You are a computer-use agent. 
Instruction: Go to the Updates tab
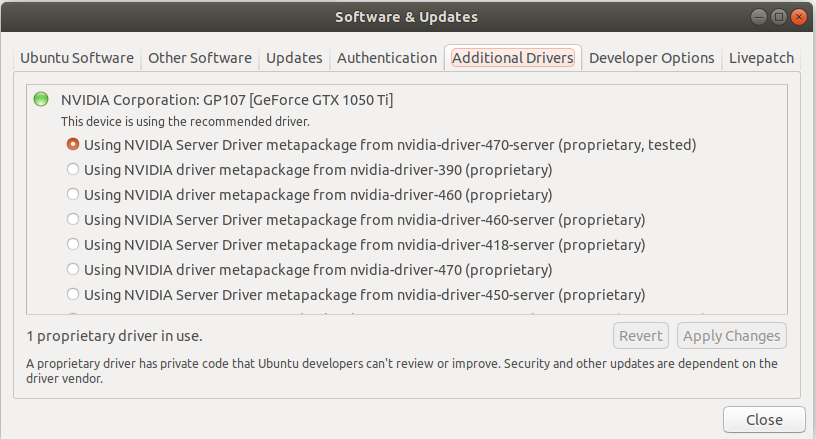[294, 58]
